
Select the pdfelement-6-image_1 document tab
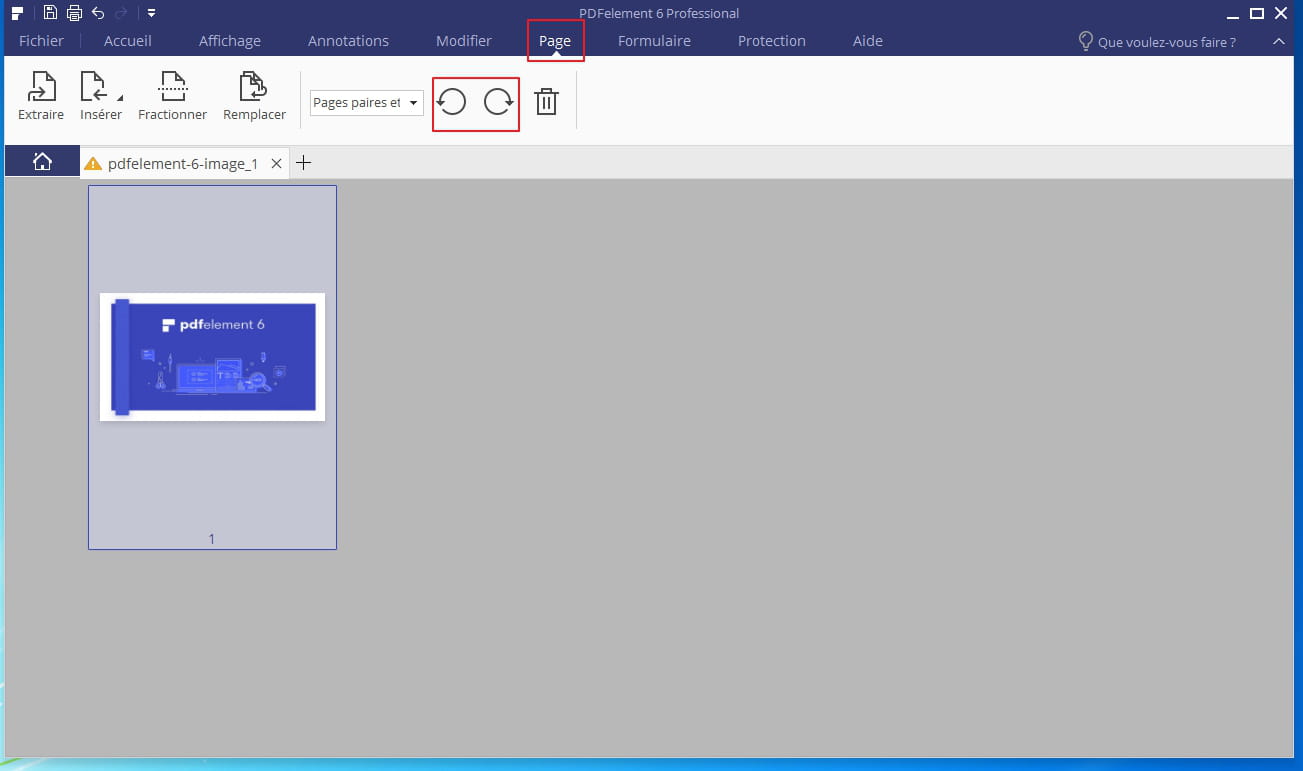point(185,163)
